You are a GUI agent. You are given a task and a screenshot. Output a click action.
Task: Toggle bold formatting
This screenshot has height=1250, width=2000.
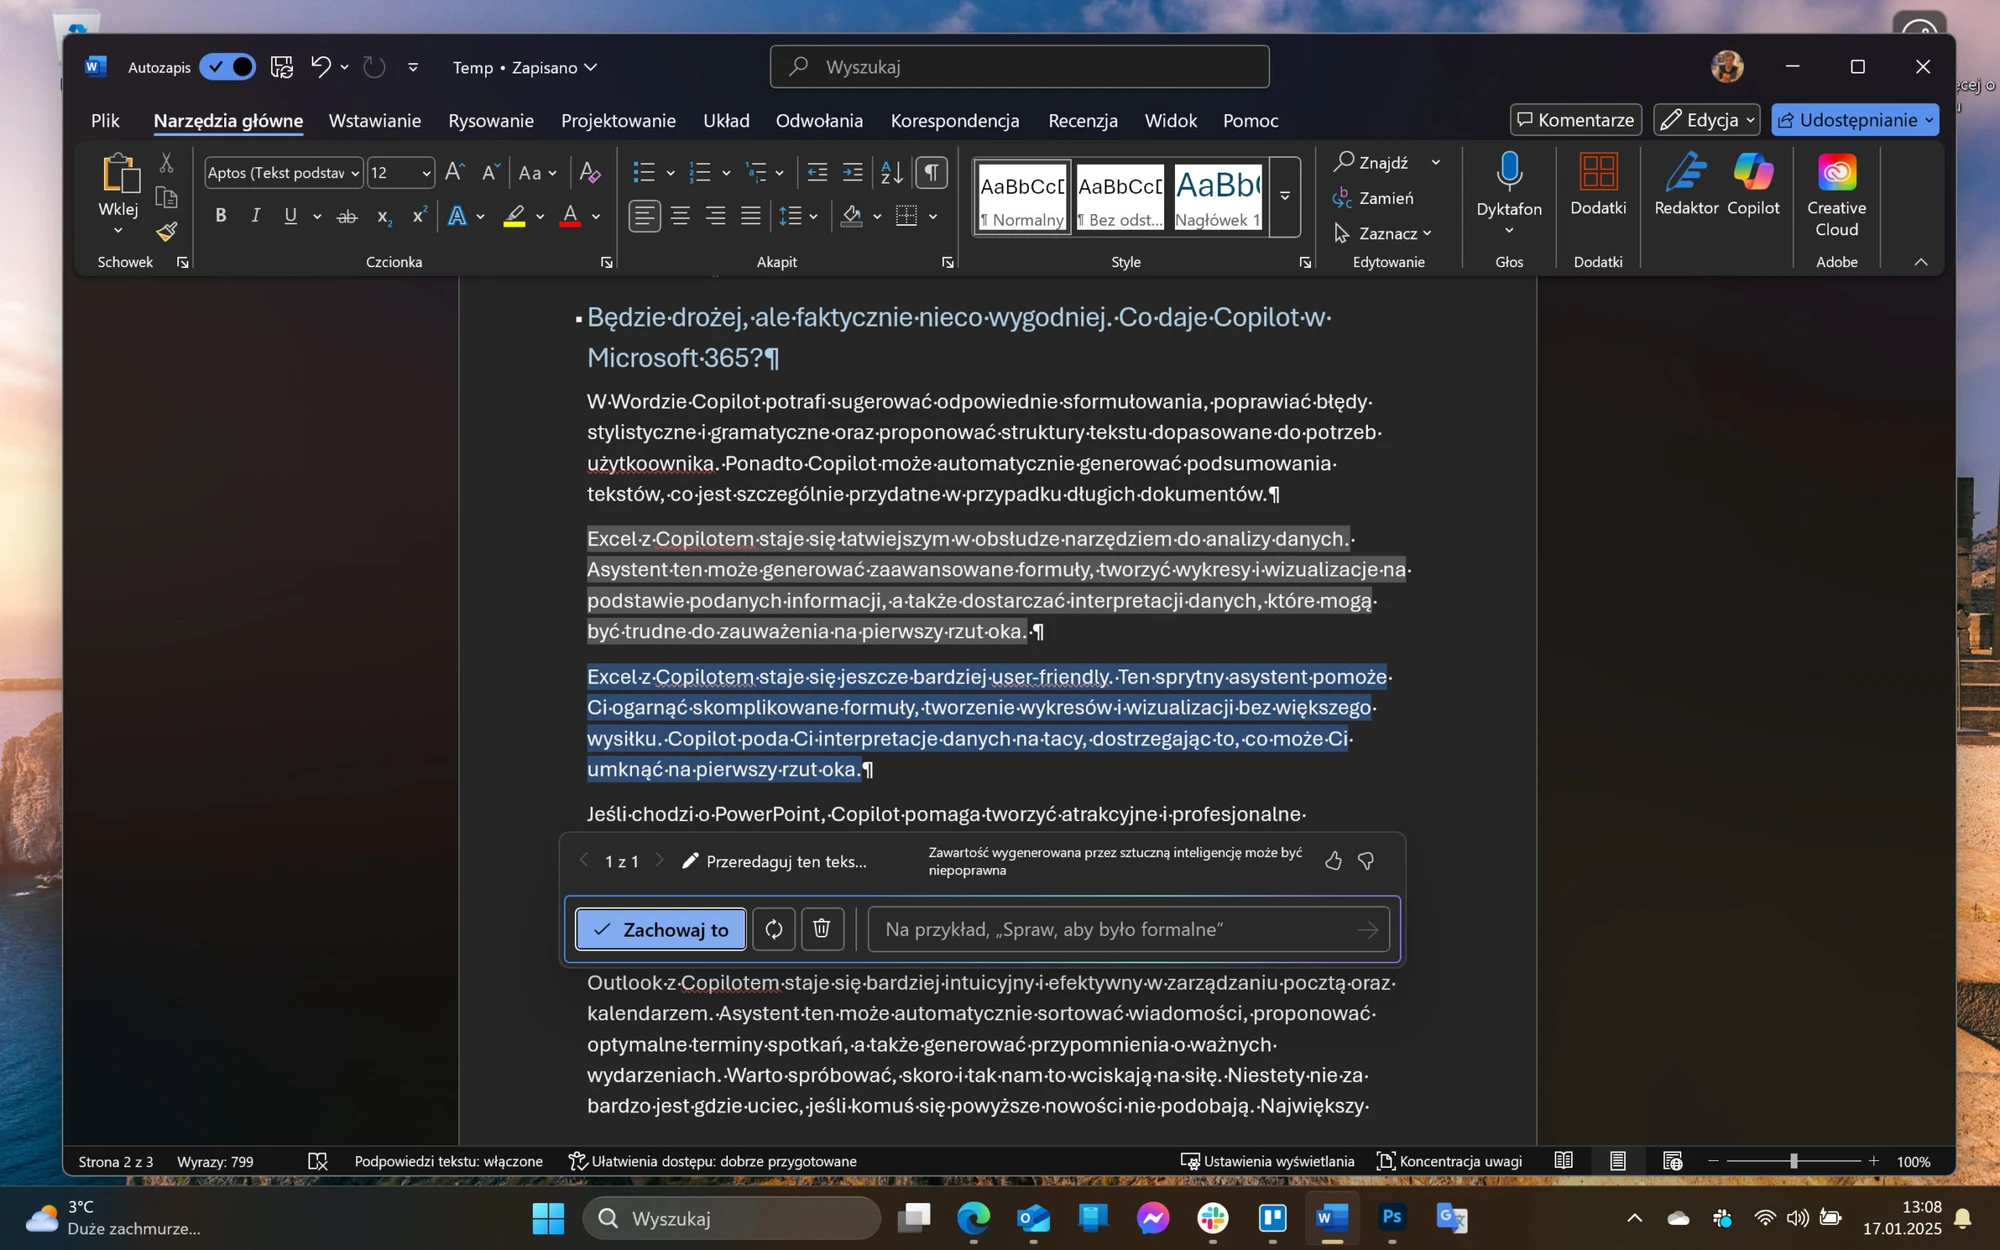tap(220, 216)
